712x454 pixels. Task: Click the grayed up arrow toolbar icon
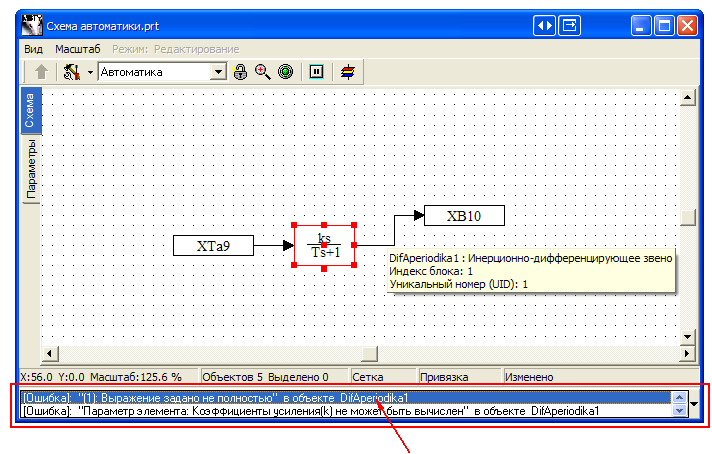(41, 72)
